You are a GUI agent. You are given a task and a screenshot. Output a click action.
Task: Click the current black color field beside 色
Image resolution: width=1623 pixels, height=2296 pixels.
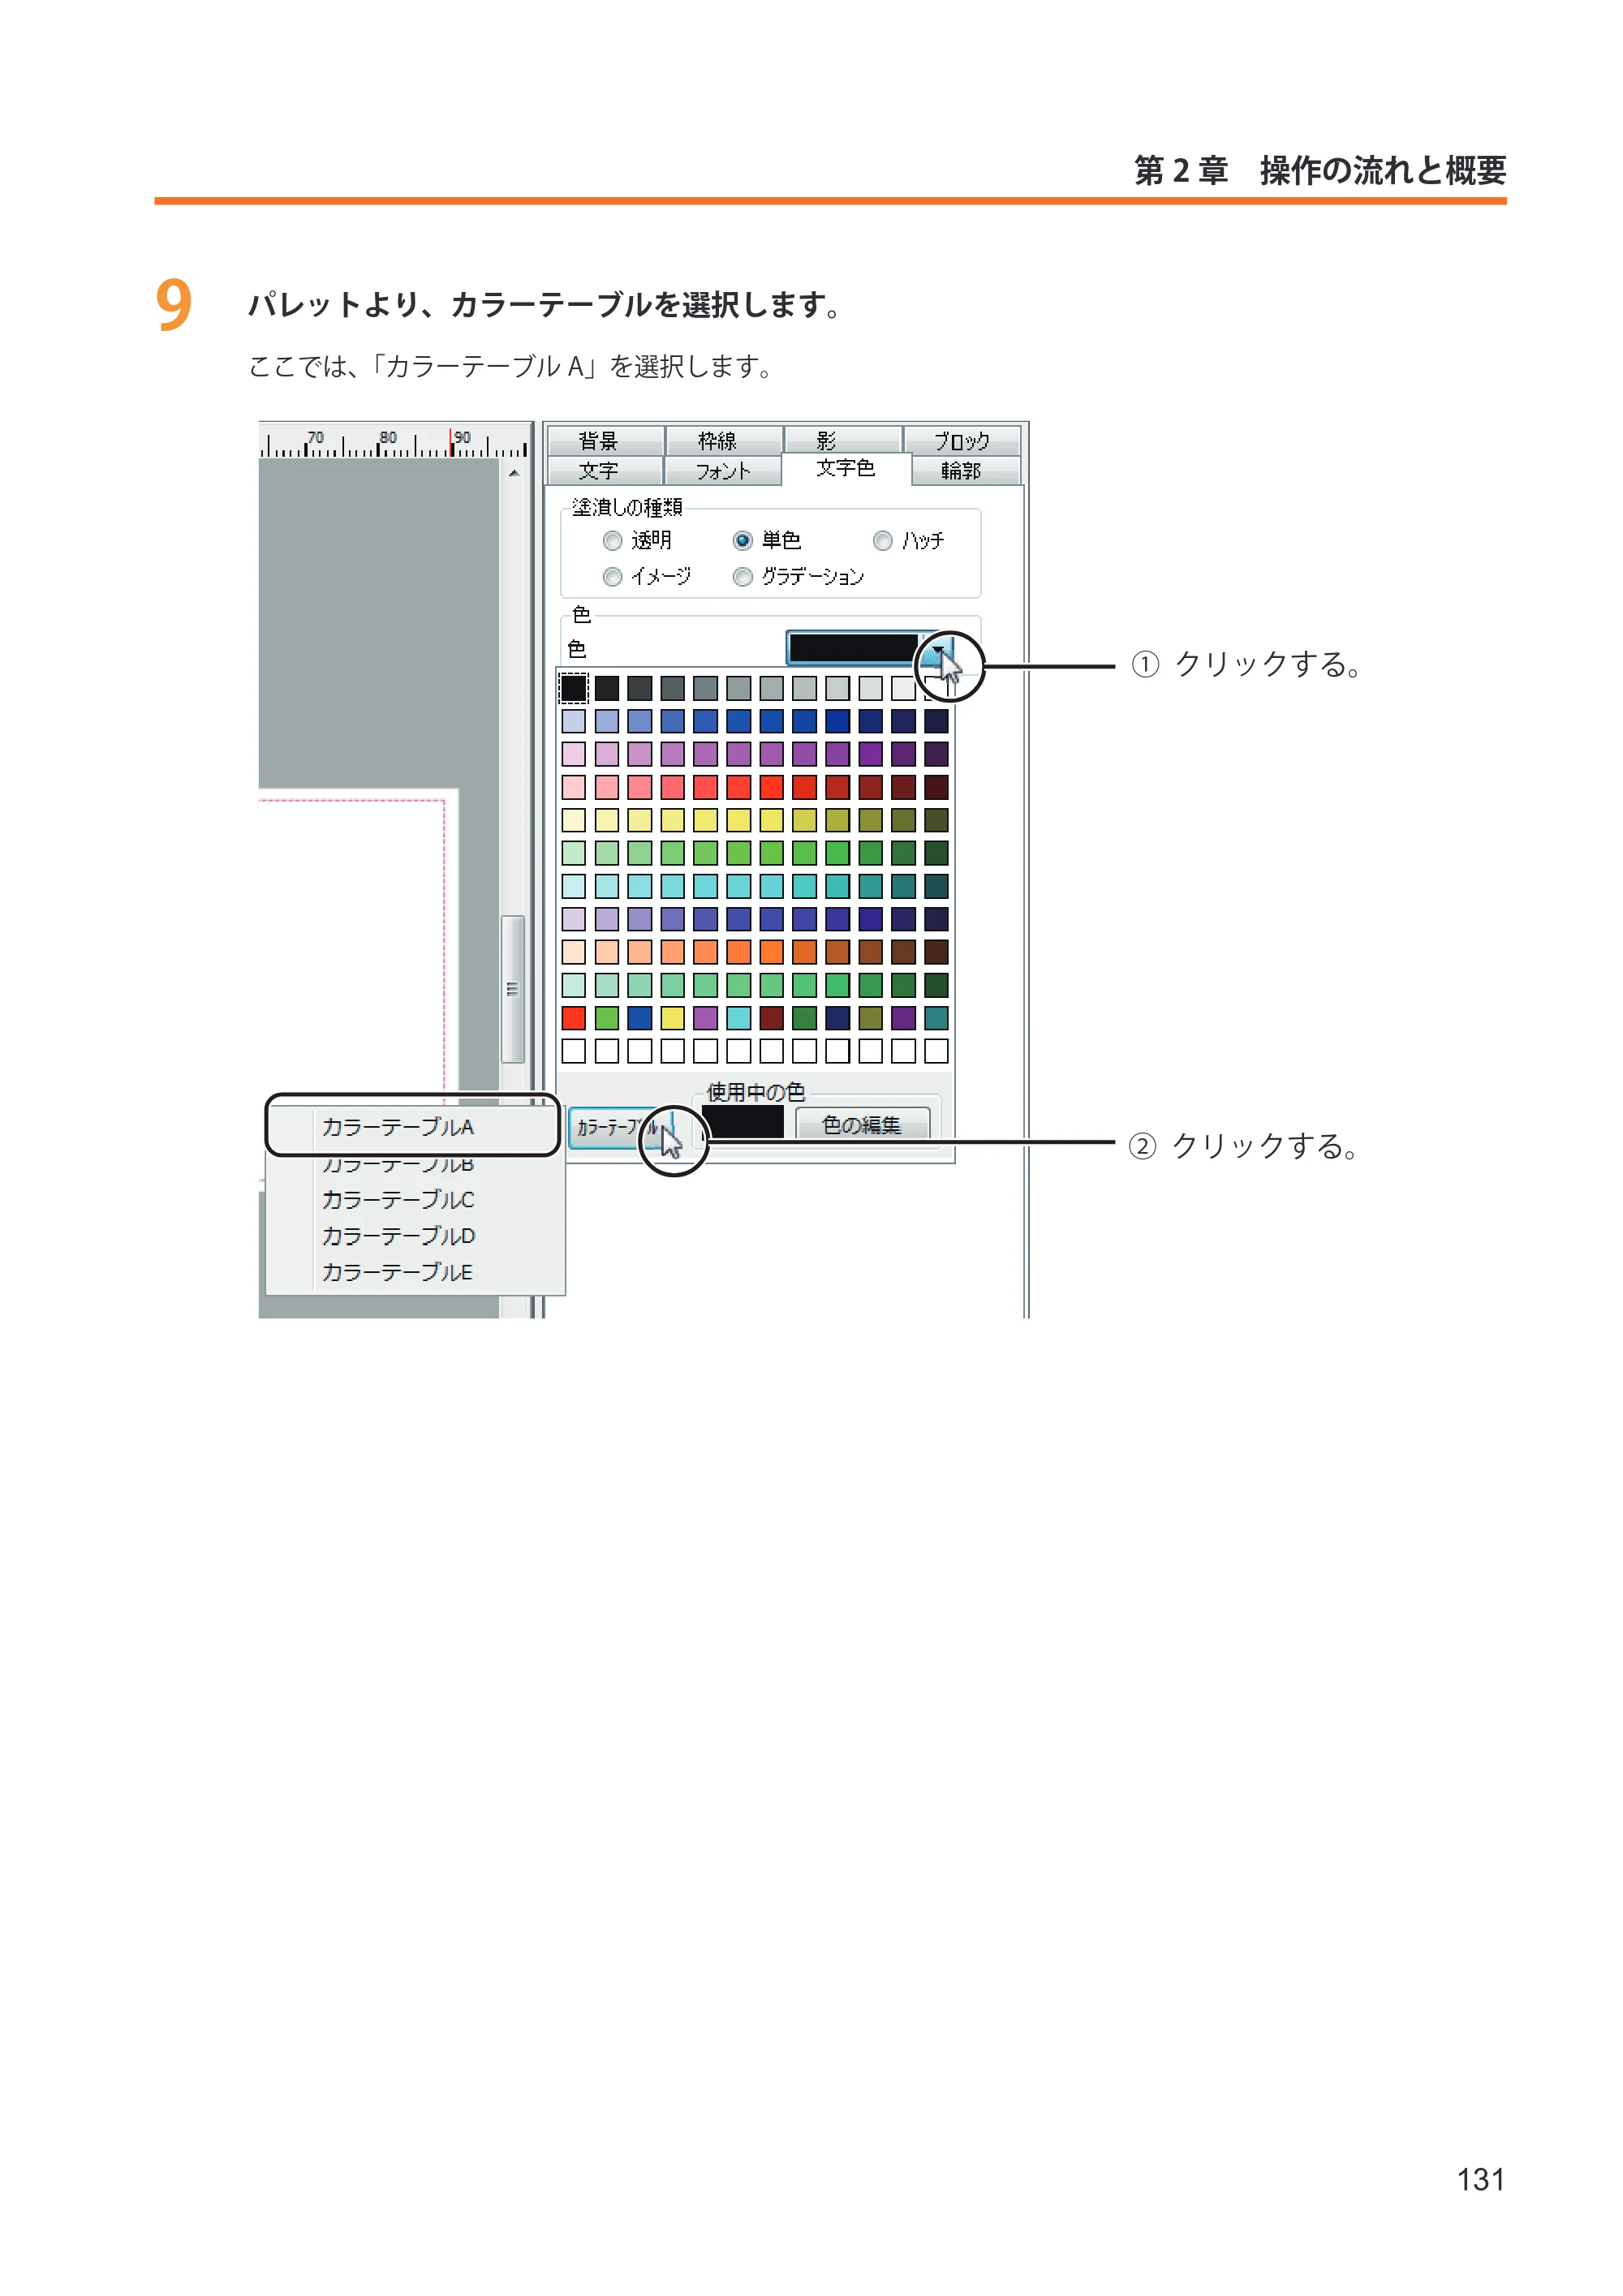(x=853, y=649)
